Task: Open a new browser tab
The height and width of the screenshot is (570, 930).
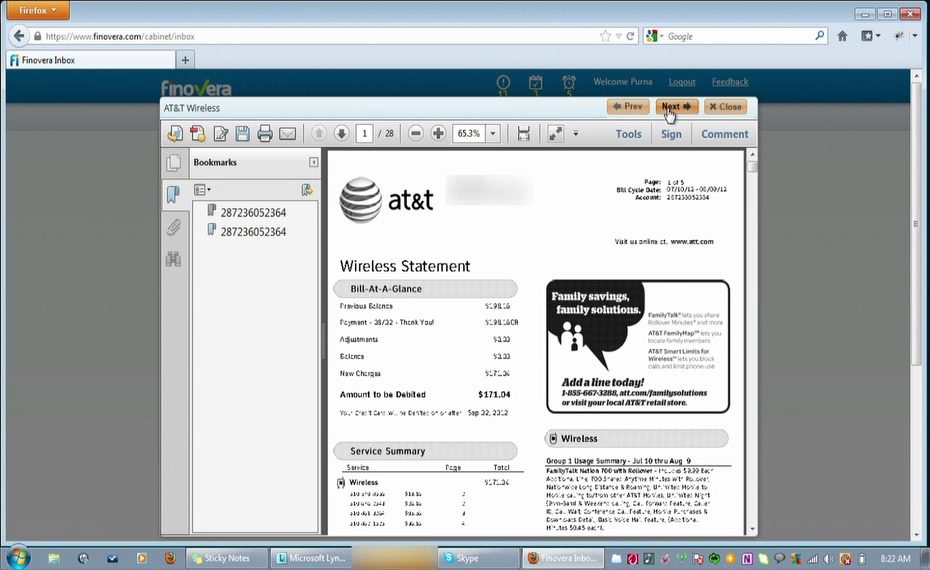Action: click(185, 60)
